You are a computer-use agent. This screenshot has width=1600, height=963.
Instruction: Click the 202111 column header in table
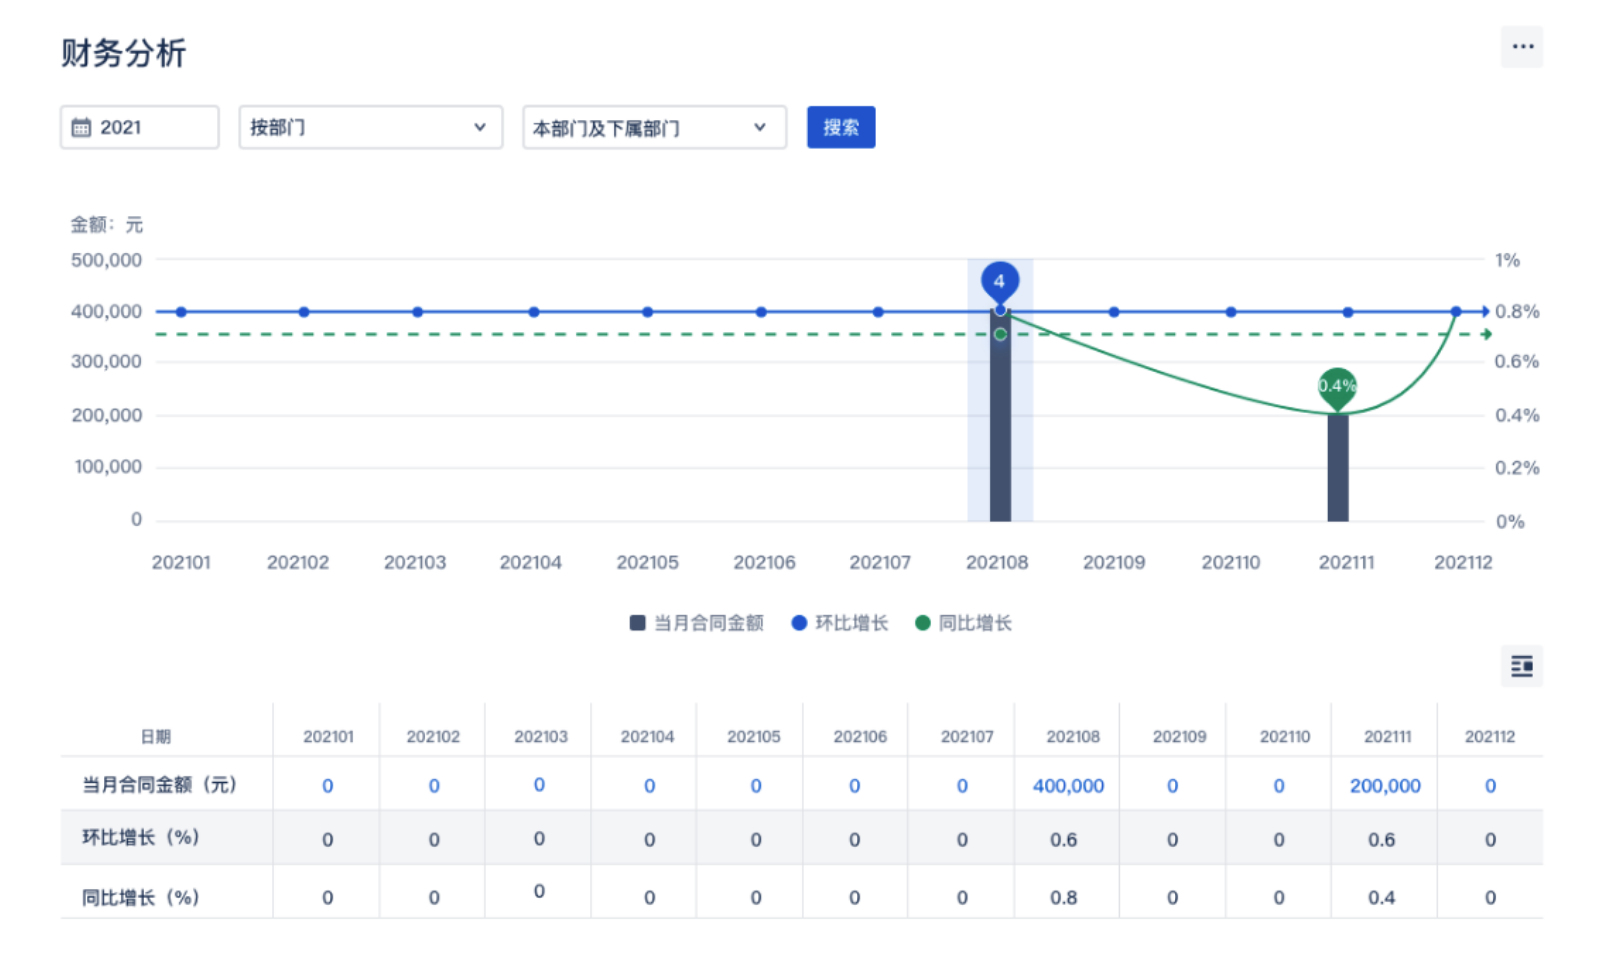pos(1388,737)
